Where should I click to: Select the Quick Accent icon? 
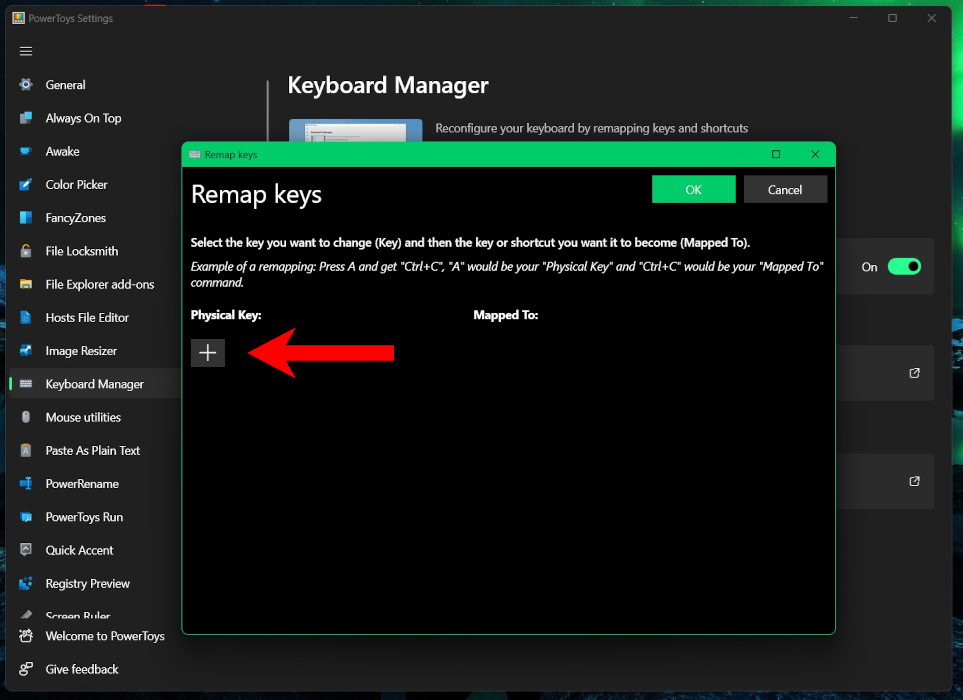[x=28, y=550]
